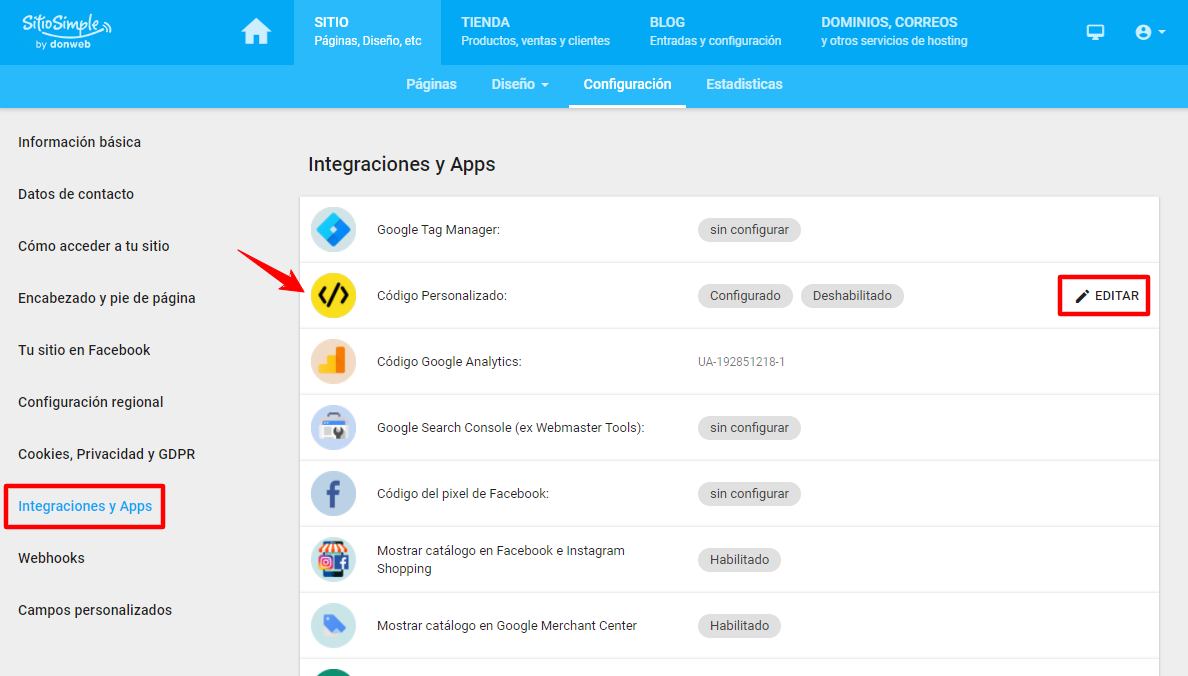Viewport: 1188px width, 676px height.
Task: Go to the home dashboard icon
Action: (x=256, y=32)
